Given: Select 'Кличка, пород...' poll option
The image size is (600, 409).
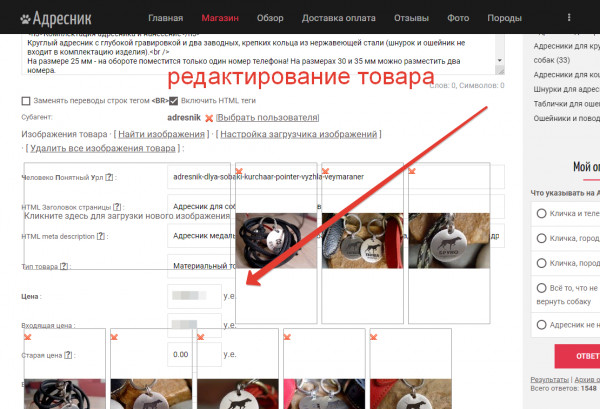Looking at the screenshot, I should click(x=541, y=263).
